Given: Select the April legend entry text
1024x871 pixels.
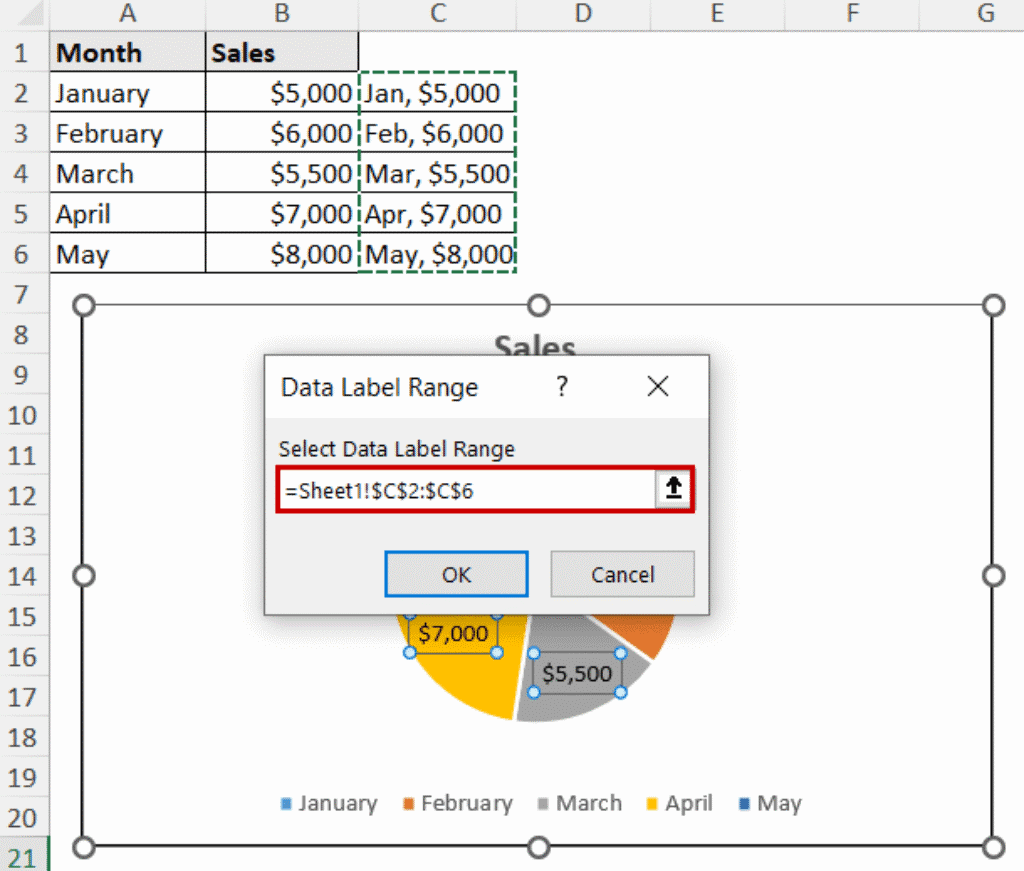Looking at the screenshot, I should (692, 803).
